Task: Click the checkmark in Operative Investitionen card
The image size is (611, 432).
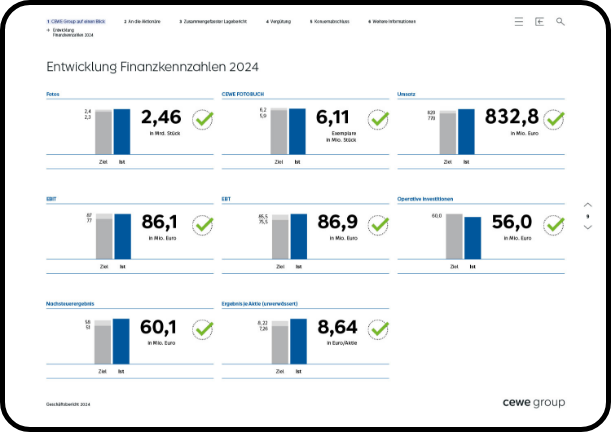Action: pos(554,225)
